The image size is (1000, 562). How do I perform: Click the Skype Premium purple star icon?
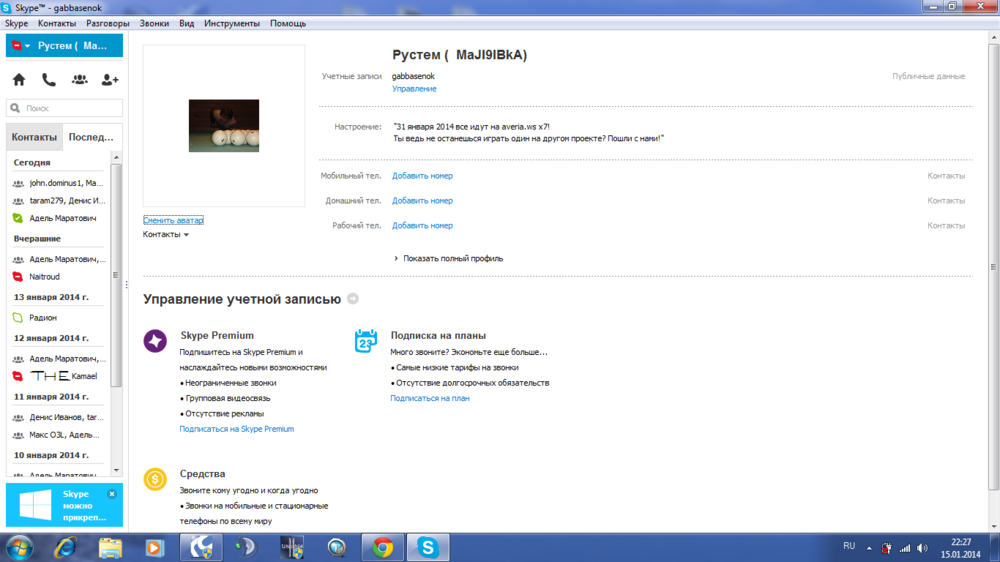coord(155,341)
